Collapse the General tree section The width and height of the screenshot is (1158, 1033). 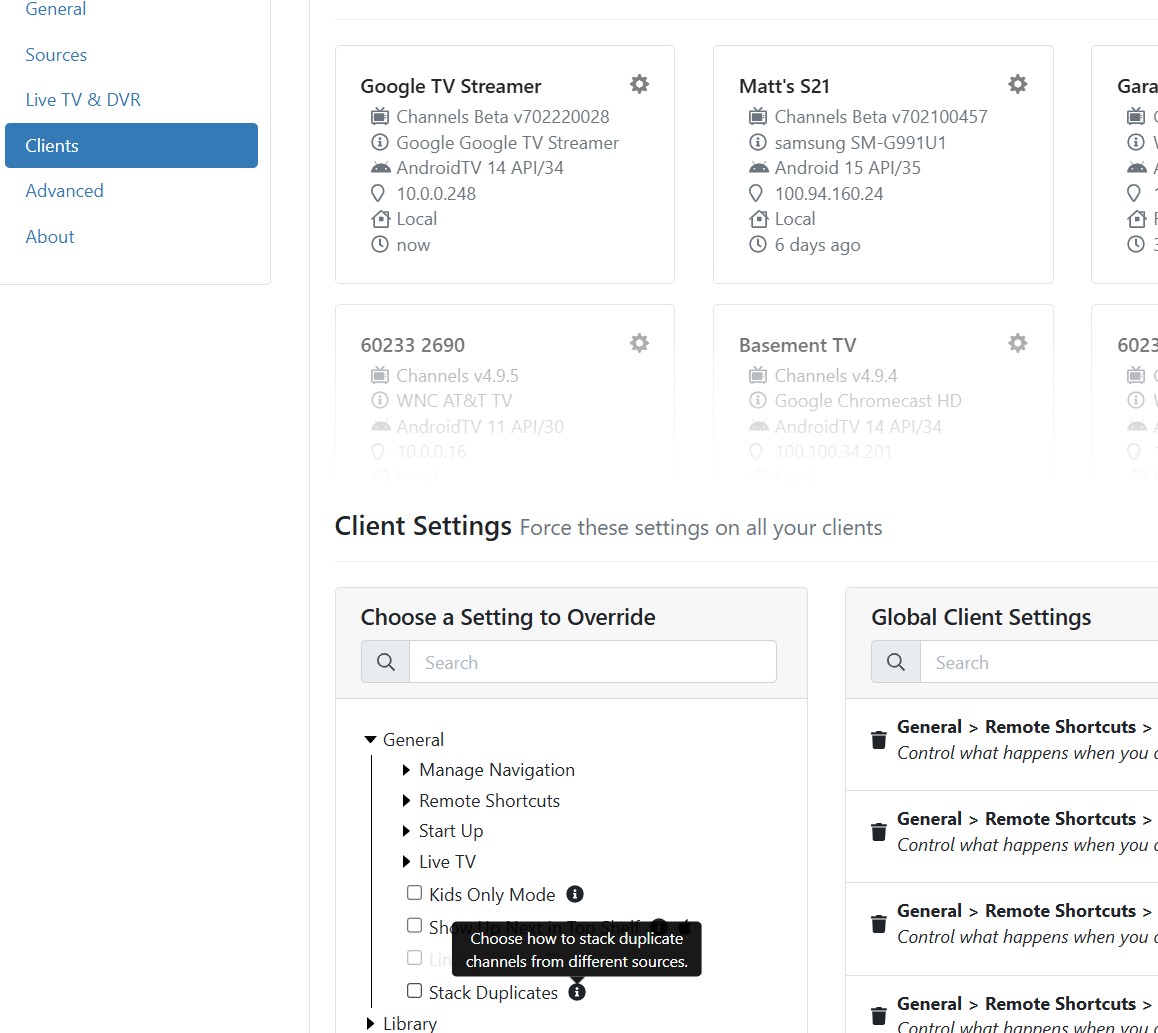(371, 740)
